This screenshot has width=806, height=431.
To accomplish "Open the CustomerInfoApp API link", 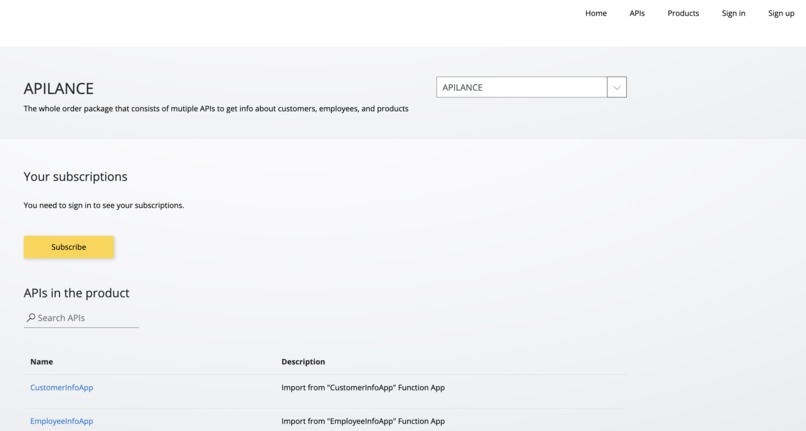I will 62,387.
